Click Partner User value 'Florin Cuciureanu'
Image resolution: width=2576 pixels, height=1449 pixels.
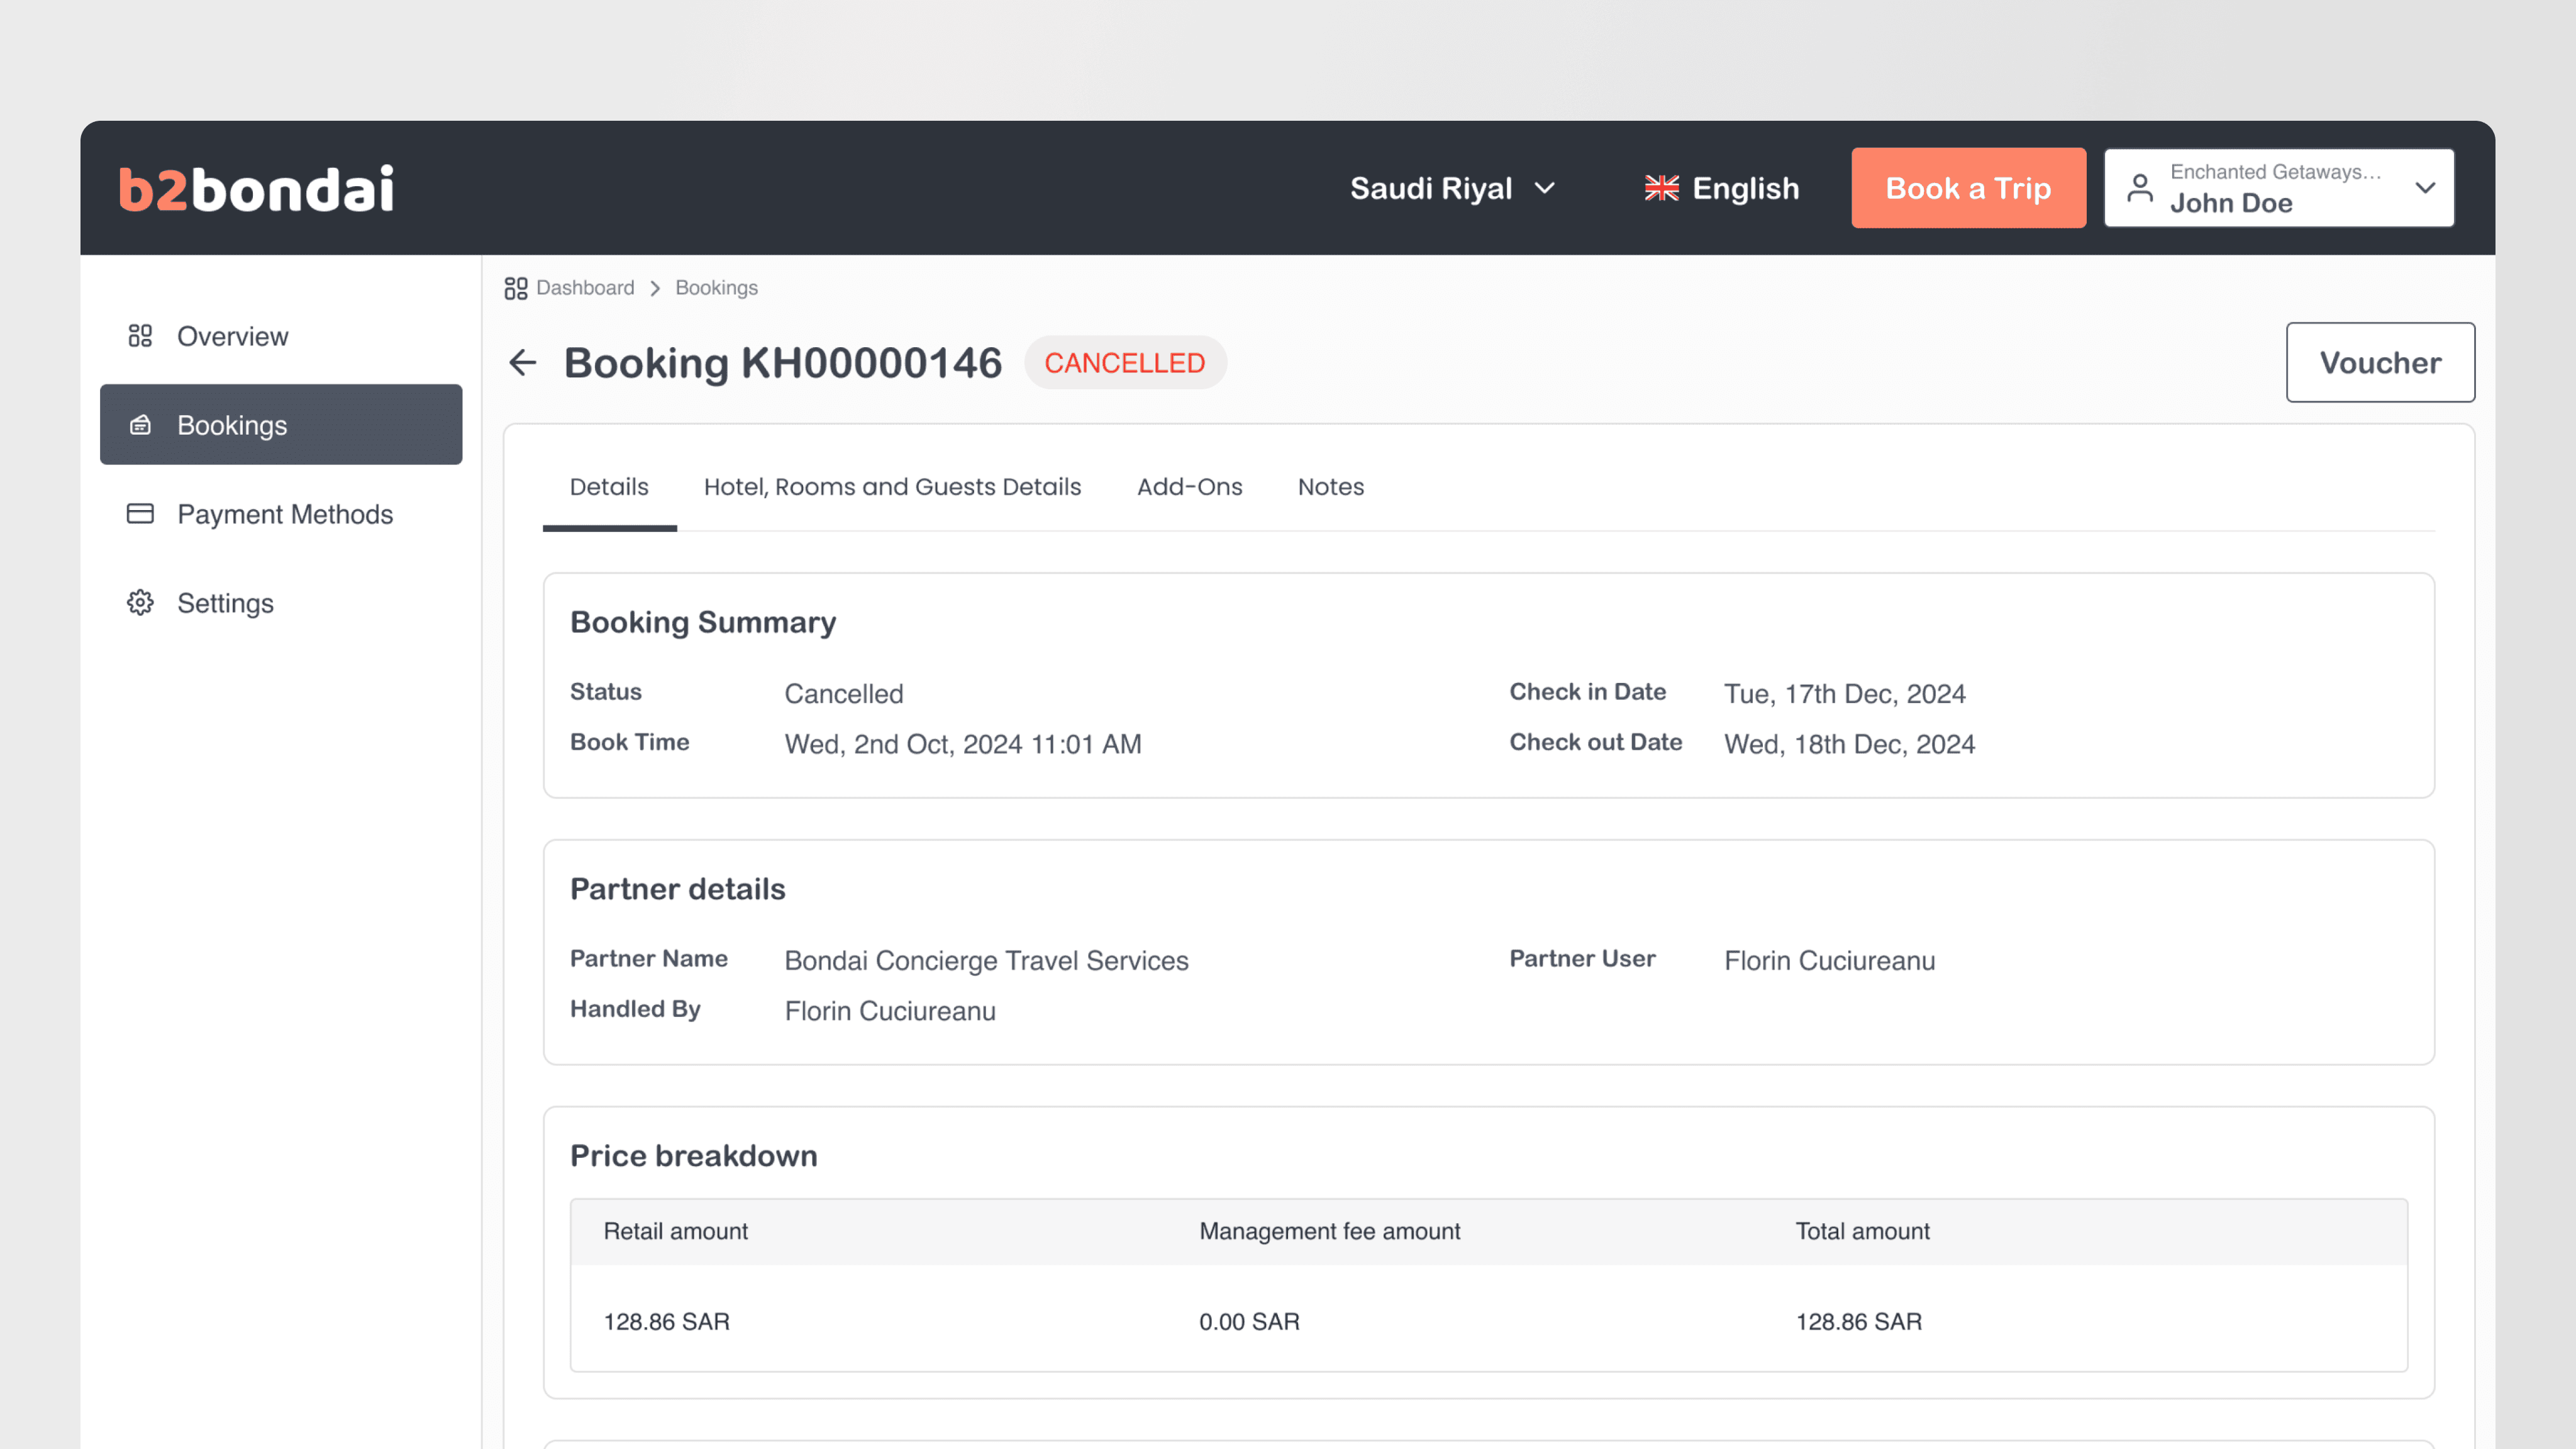[x=1829, y=961]
